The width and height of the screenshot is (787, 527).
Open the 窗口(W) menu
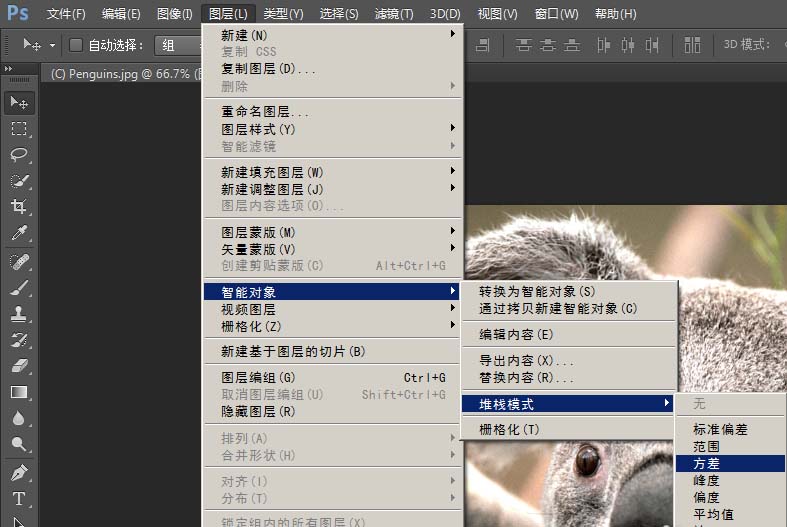556,14
